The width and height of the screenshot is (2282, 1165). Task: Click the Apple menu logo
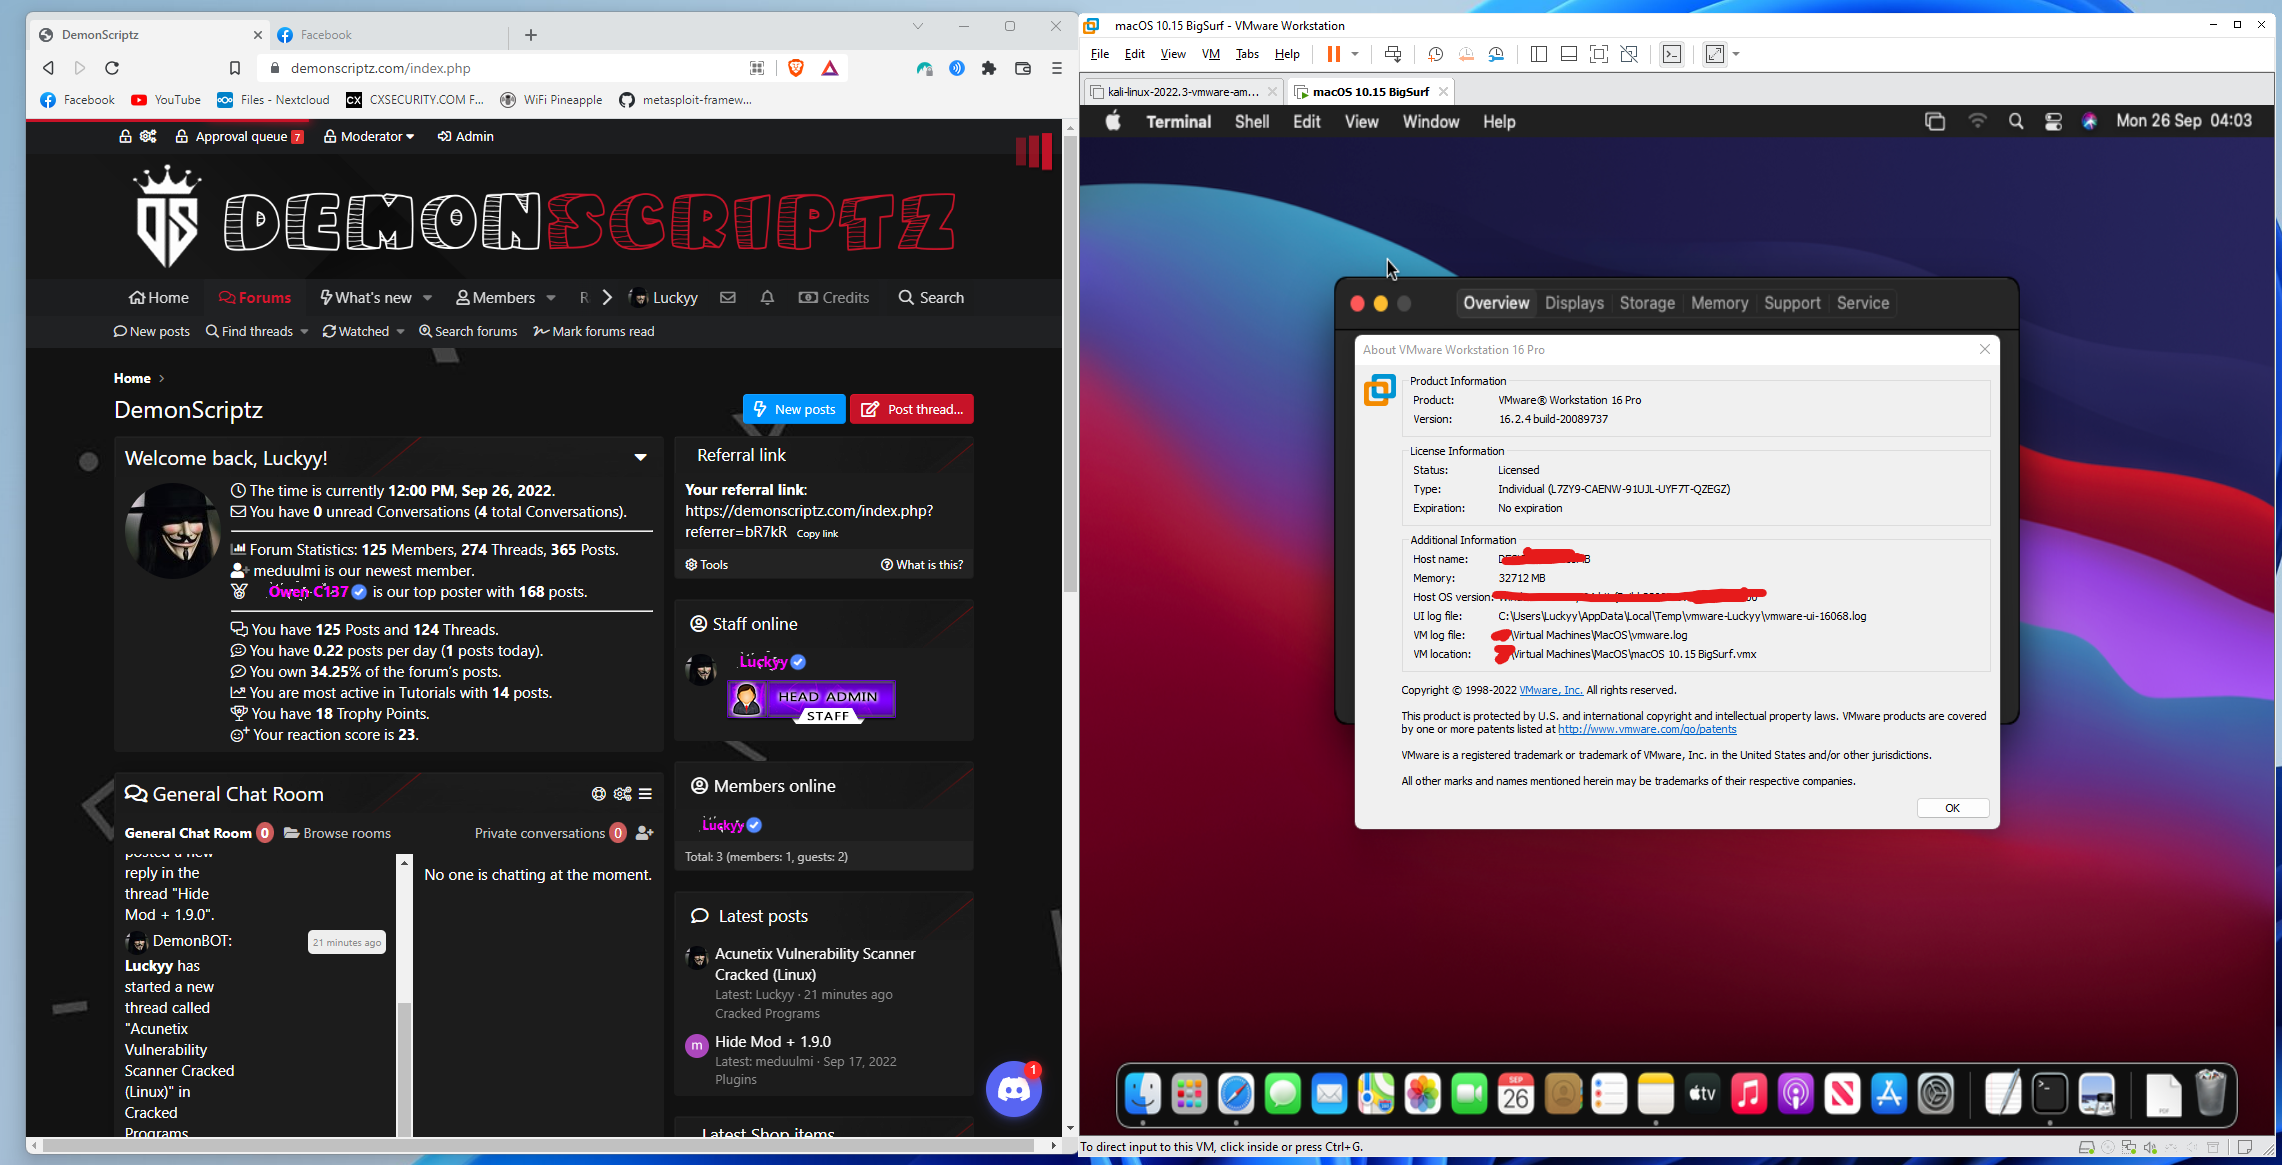tap(1113, 121)
